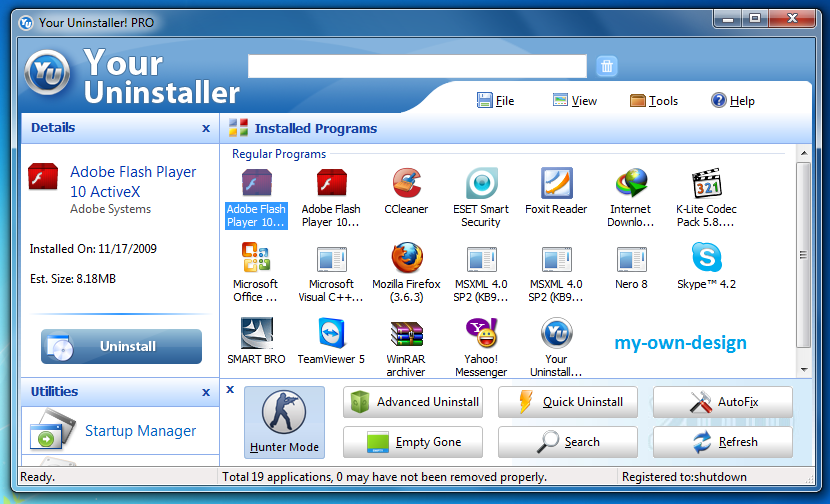Select Microsoft Visual C++ entry icon
Screen dimensions: 830x504
331,259
